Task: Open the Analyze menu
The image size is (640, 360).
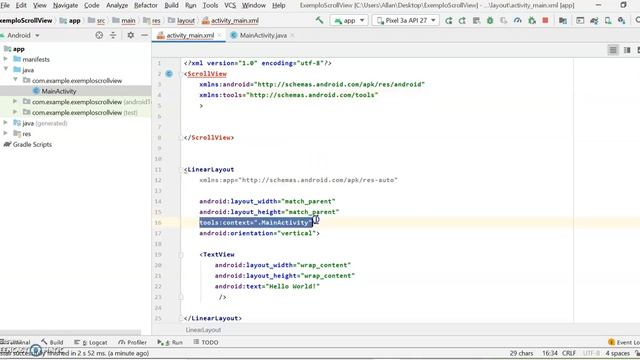Action: pyautogui.click(x=117, y=5)
